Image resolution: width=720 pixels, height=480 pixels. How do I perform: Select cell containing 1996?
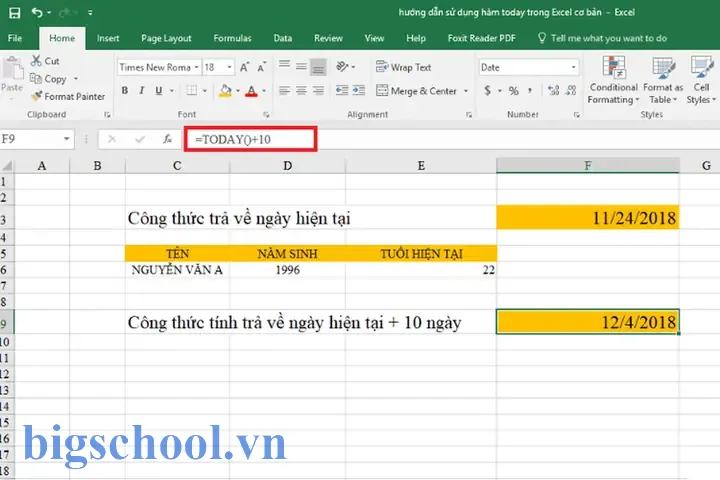point(287,270)
